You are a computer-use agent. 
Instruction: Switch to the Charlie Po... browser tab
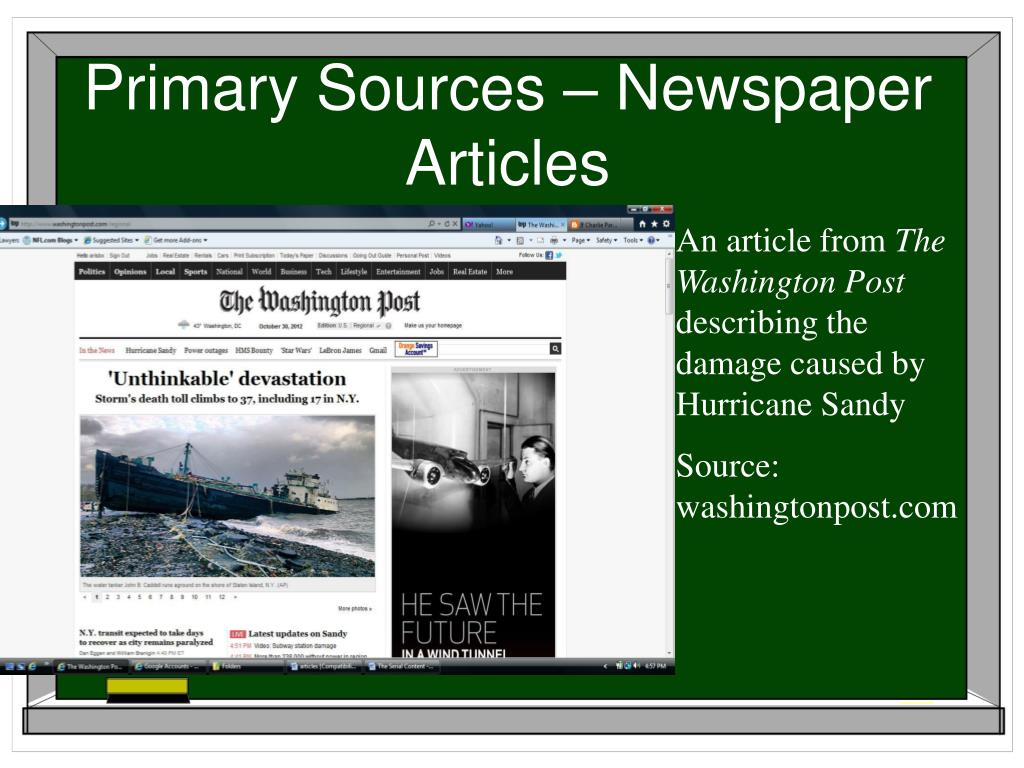coord(600,225)
